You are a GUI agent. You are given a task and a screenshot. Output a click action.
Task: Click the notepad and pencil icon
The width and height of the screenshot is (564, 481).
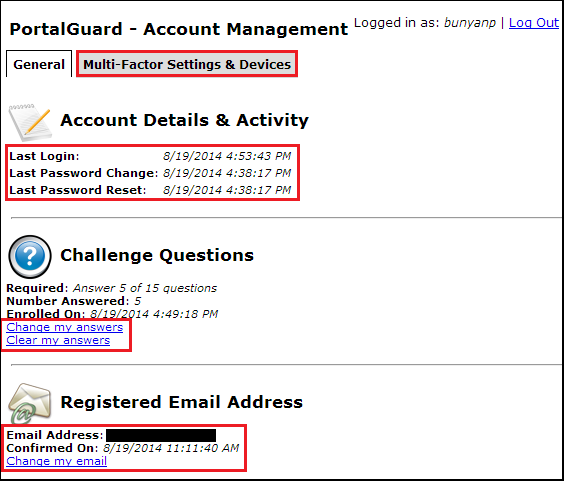coord(30,122)
